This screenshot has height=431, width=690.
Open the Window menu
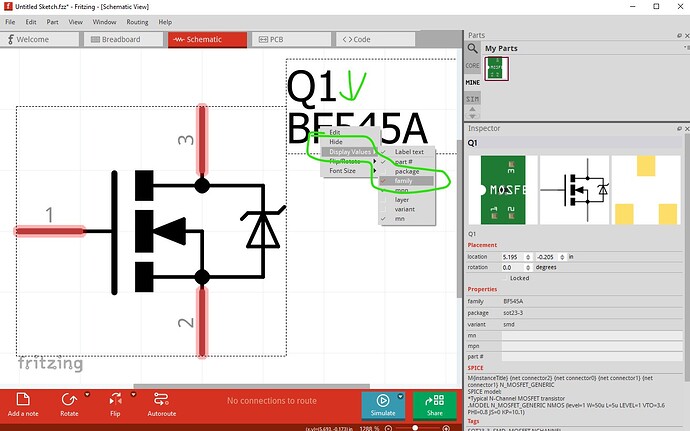104,22
